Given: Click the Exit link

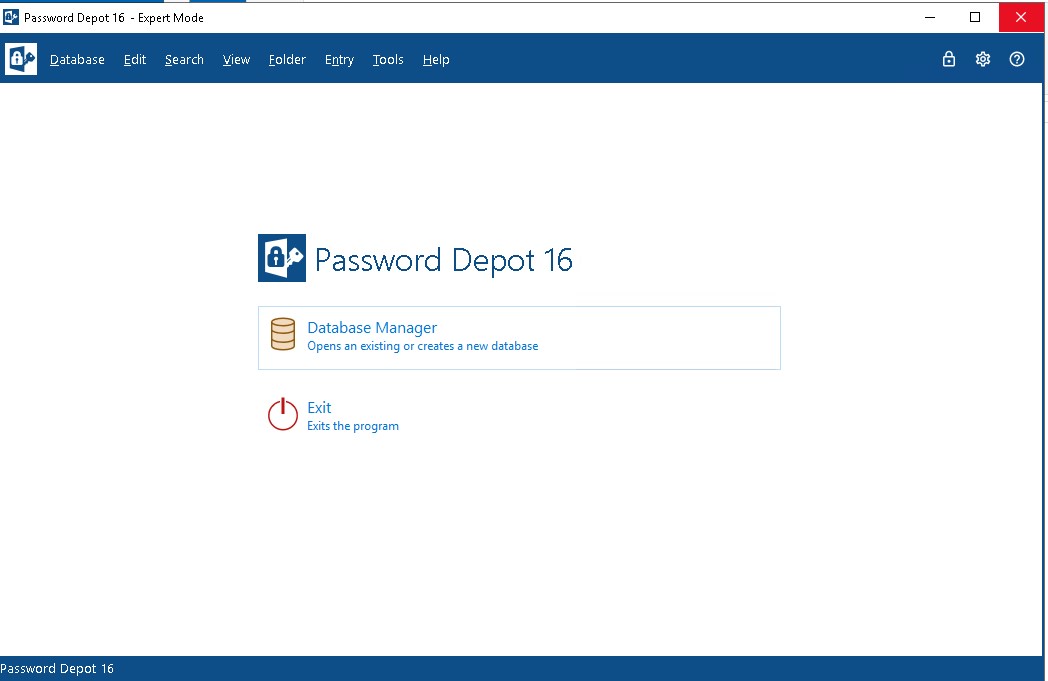Looking at the screenshot, I should [x=319, y=408].
